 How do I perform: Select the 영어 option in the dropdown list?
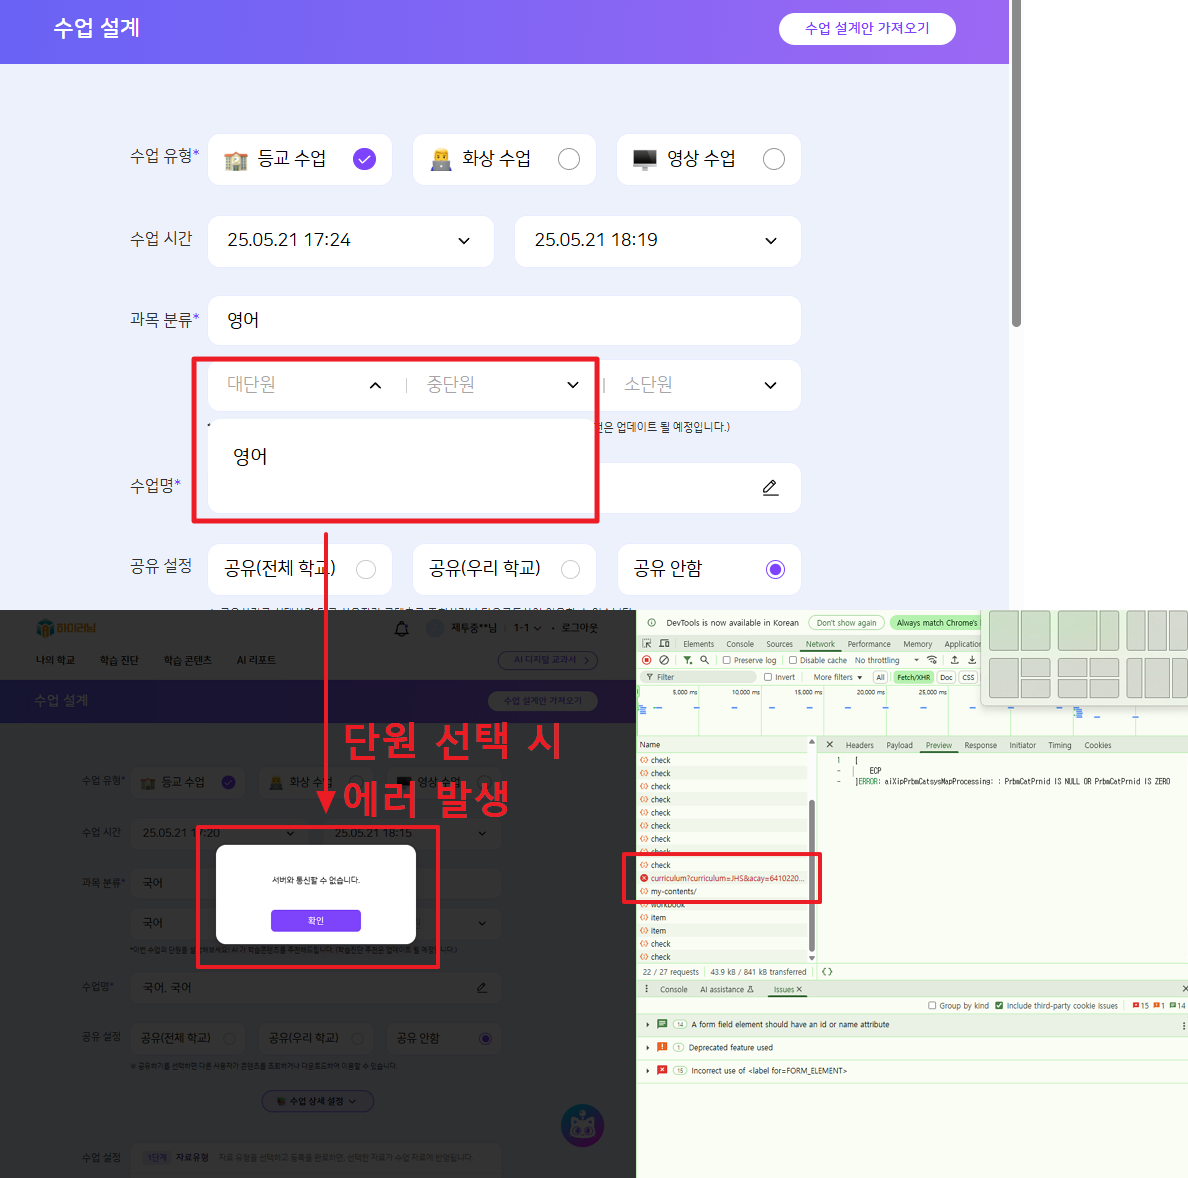click(x=251, y=457)
